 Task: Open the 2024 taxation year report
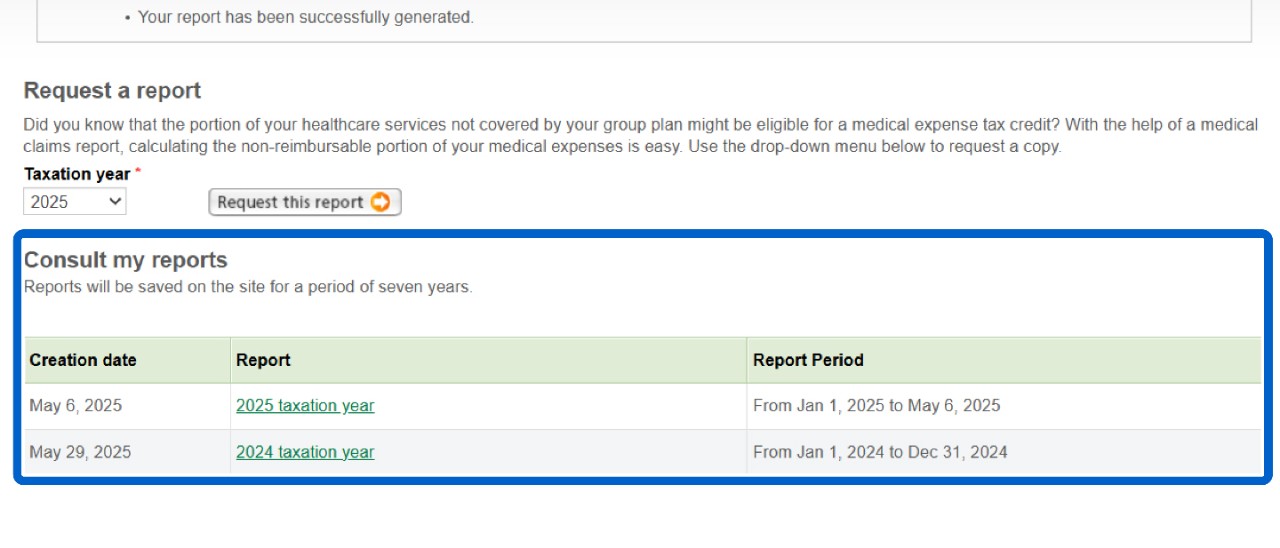(305, 452)
